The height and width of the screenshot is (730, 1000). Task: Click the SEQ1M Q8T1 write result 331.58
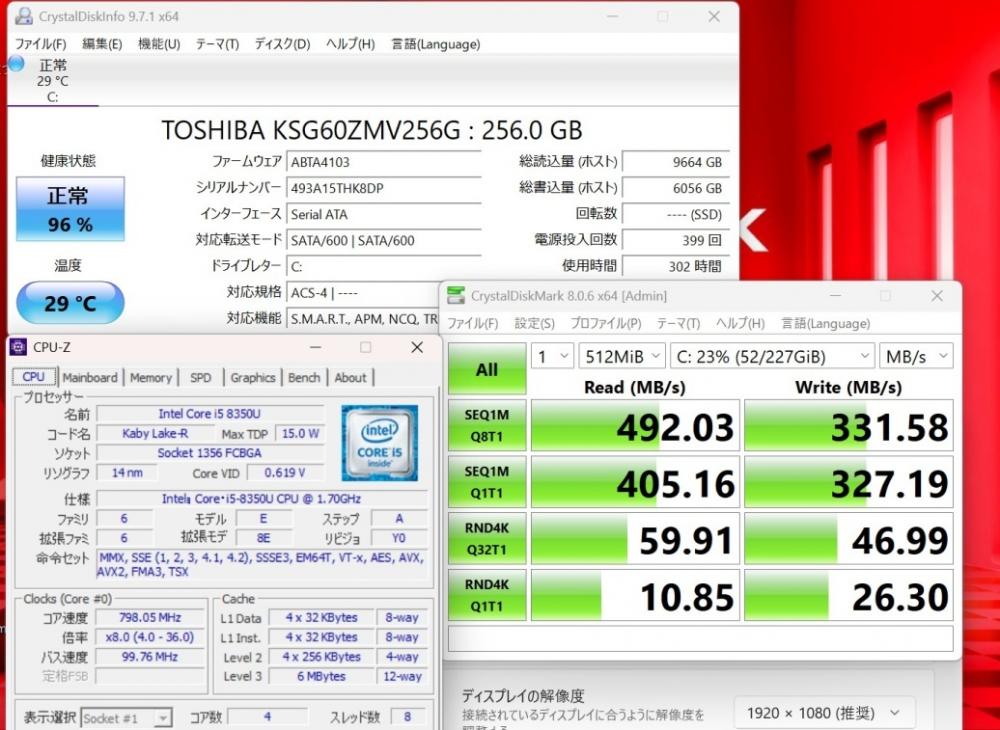(x=849, y=425)
